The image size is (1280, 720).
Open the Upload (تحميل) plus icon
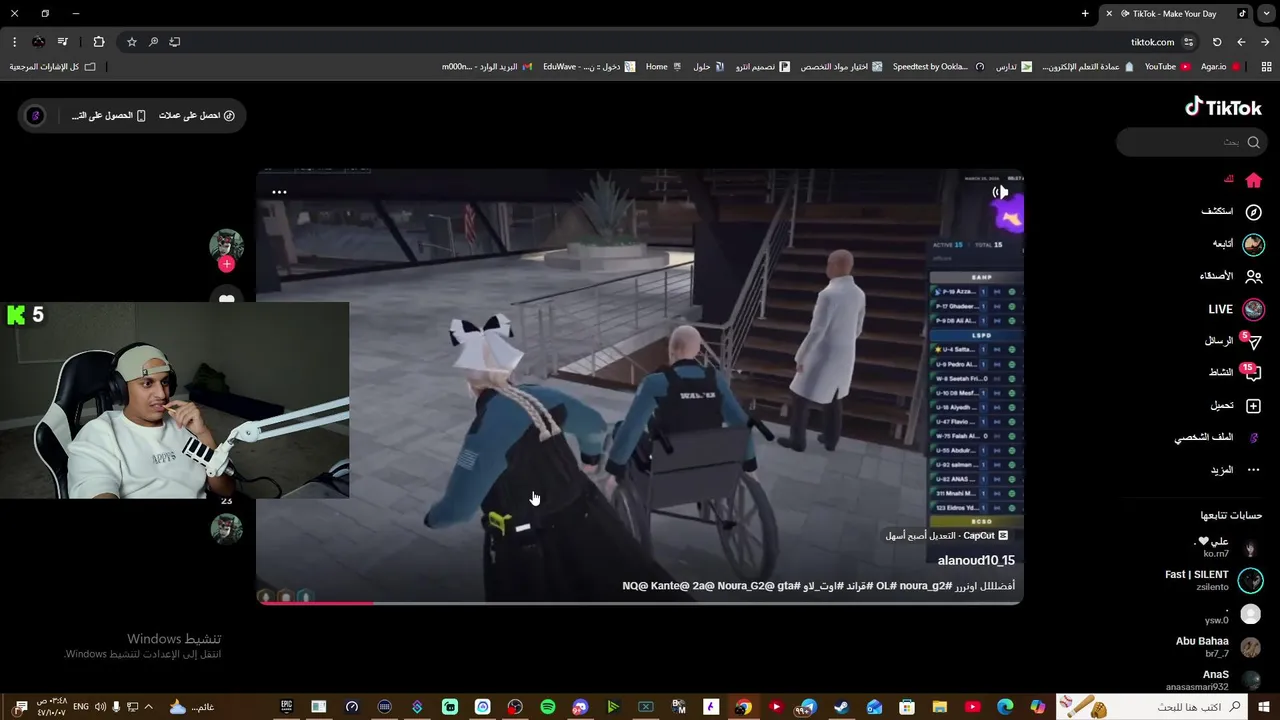[1253, 405]
